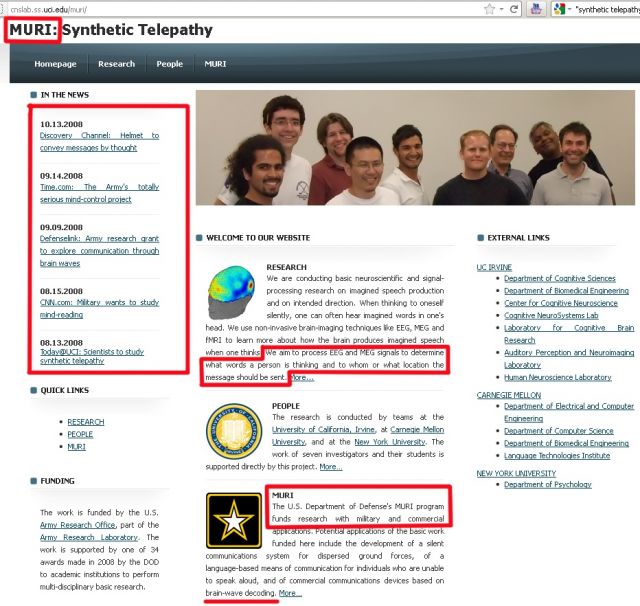This screenshot has height=606, width=640.
Task: Open Laboratory for Cognitive Brain Research link
Action: pyautogui.click(x=569, y=334)
